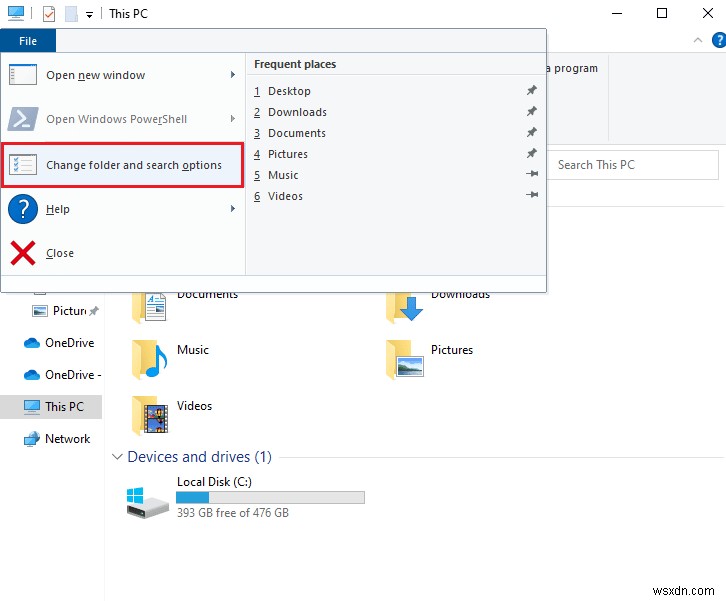Unpin Desktop from Frequent places
This screenshot has height=601, width=726.
[532, 90]
